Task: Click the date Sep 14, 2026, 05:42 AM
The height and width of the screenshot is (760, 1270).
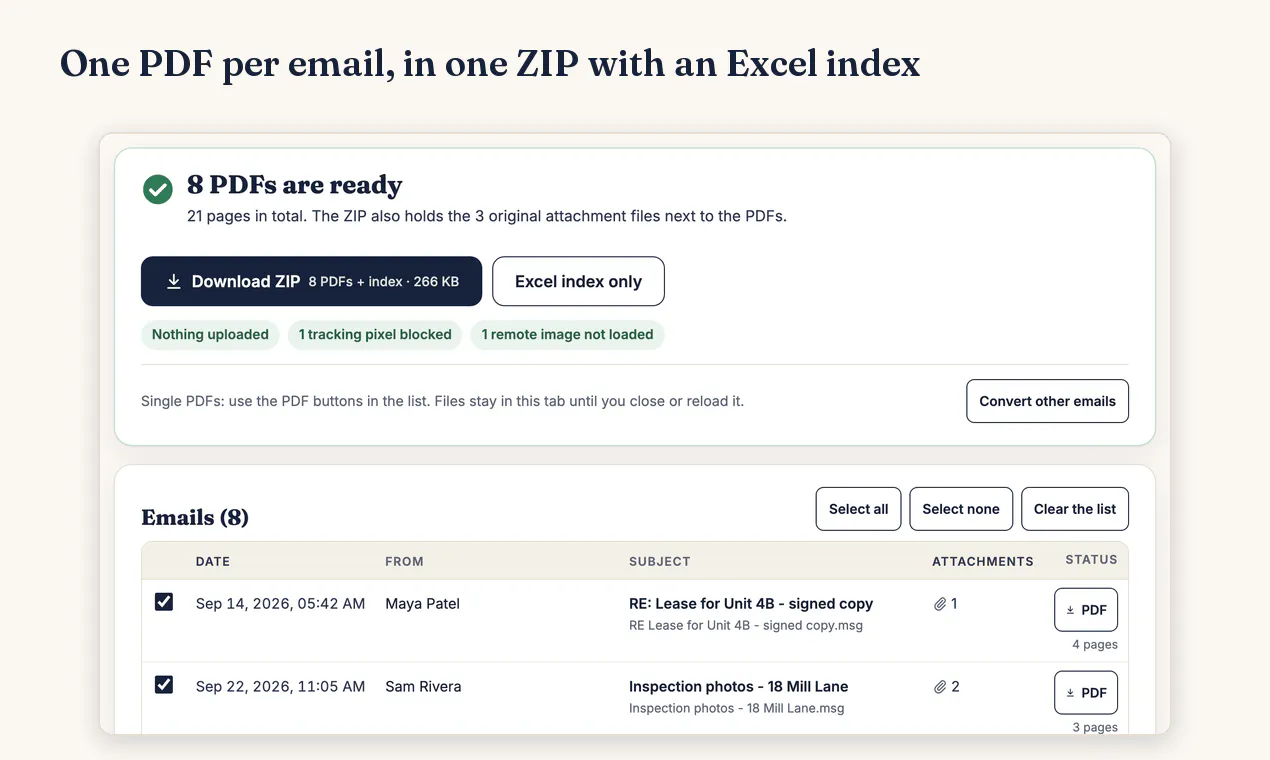Action: (280, 604)
